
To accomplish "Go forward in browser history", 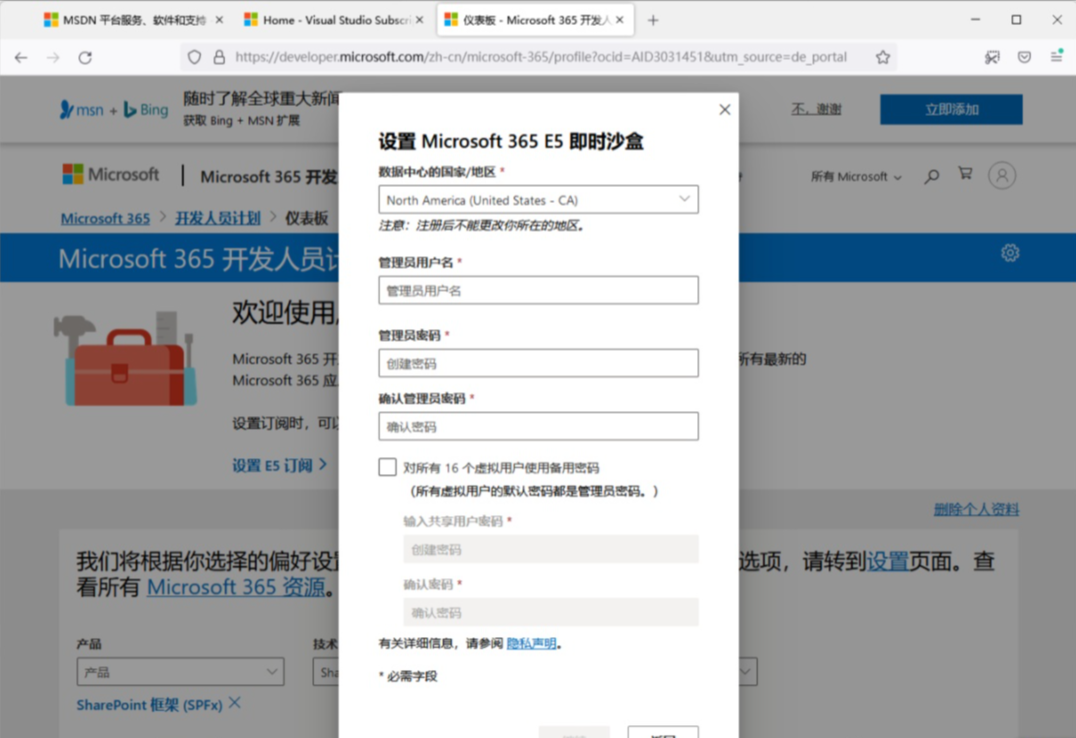I will 53,58.
